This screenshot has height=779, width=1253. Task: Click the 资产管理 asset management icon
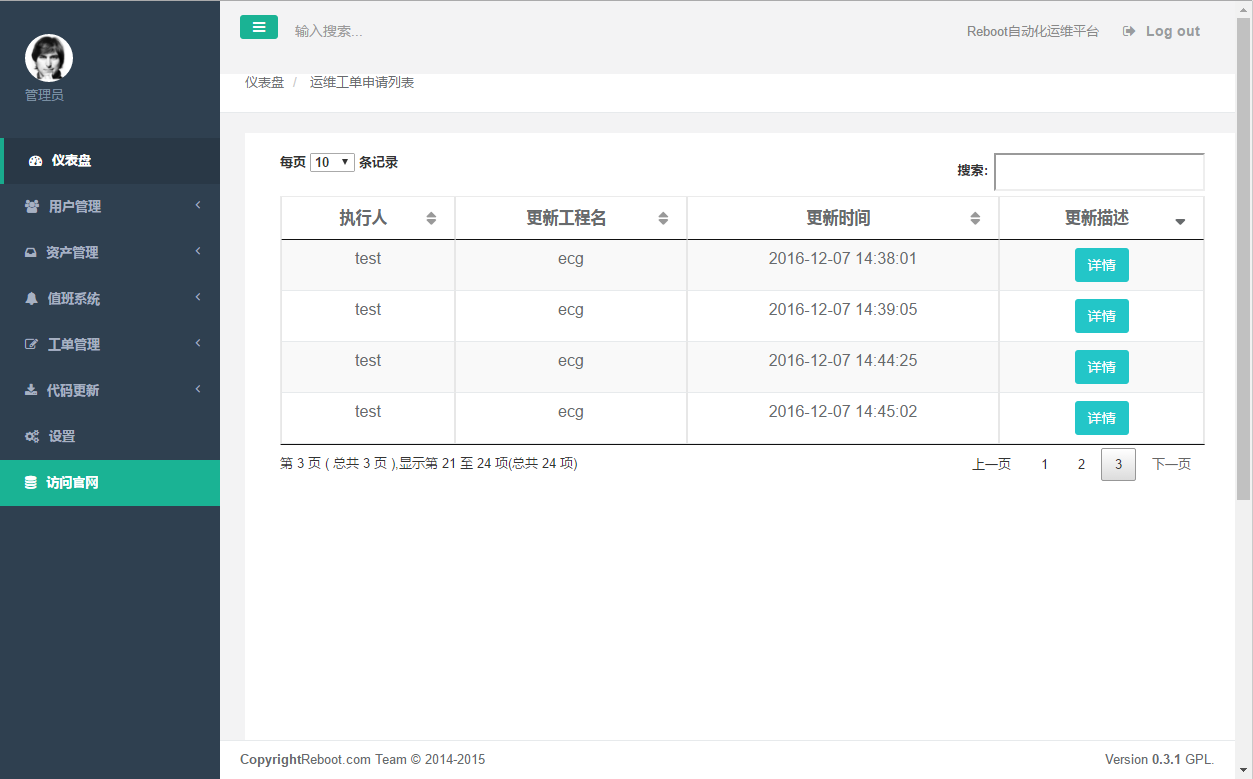32,252
